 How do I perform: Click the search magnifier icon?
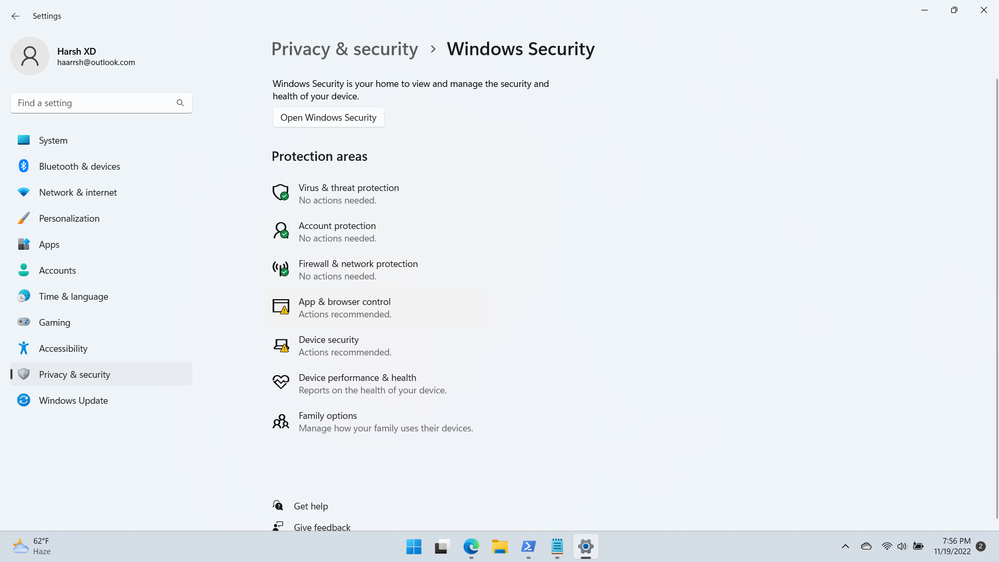tap(180, 103)
